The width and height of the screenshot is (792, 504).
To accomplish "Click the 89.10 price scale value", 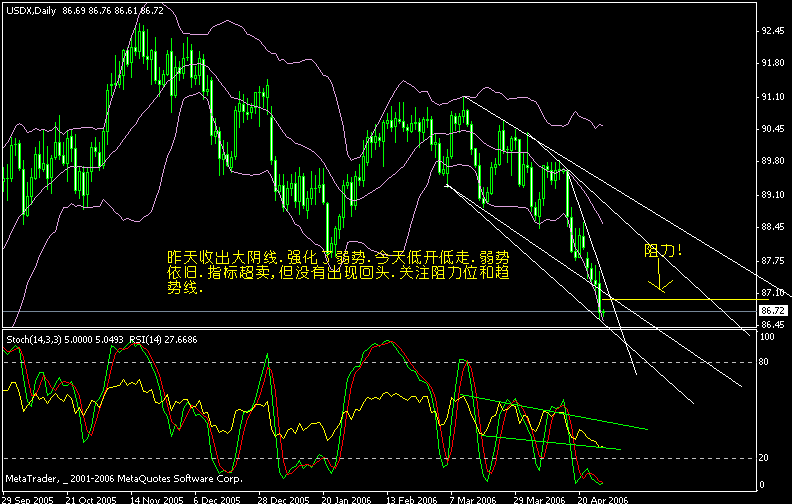I will [773, 195].
